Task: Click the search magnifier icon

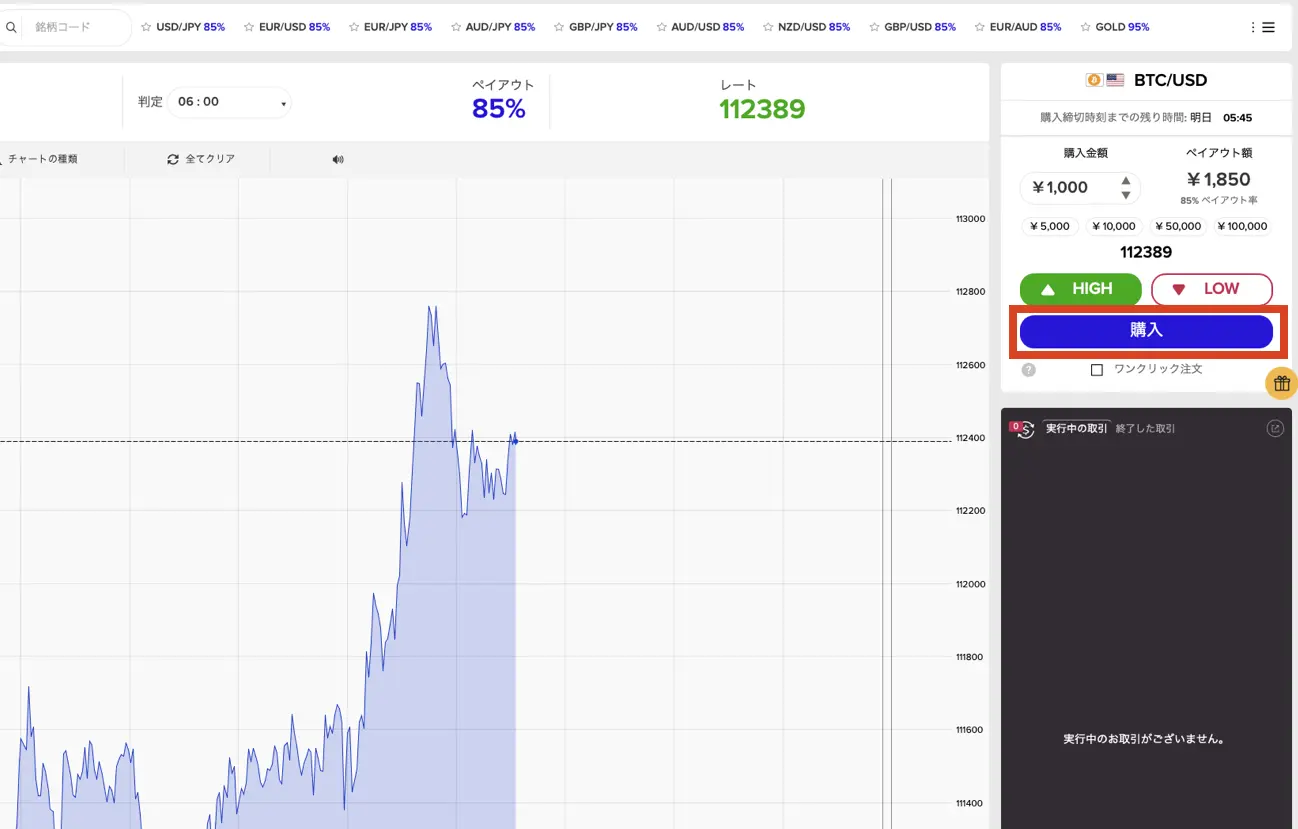Action: pos(10,28)
